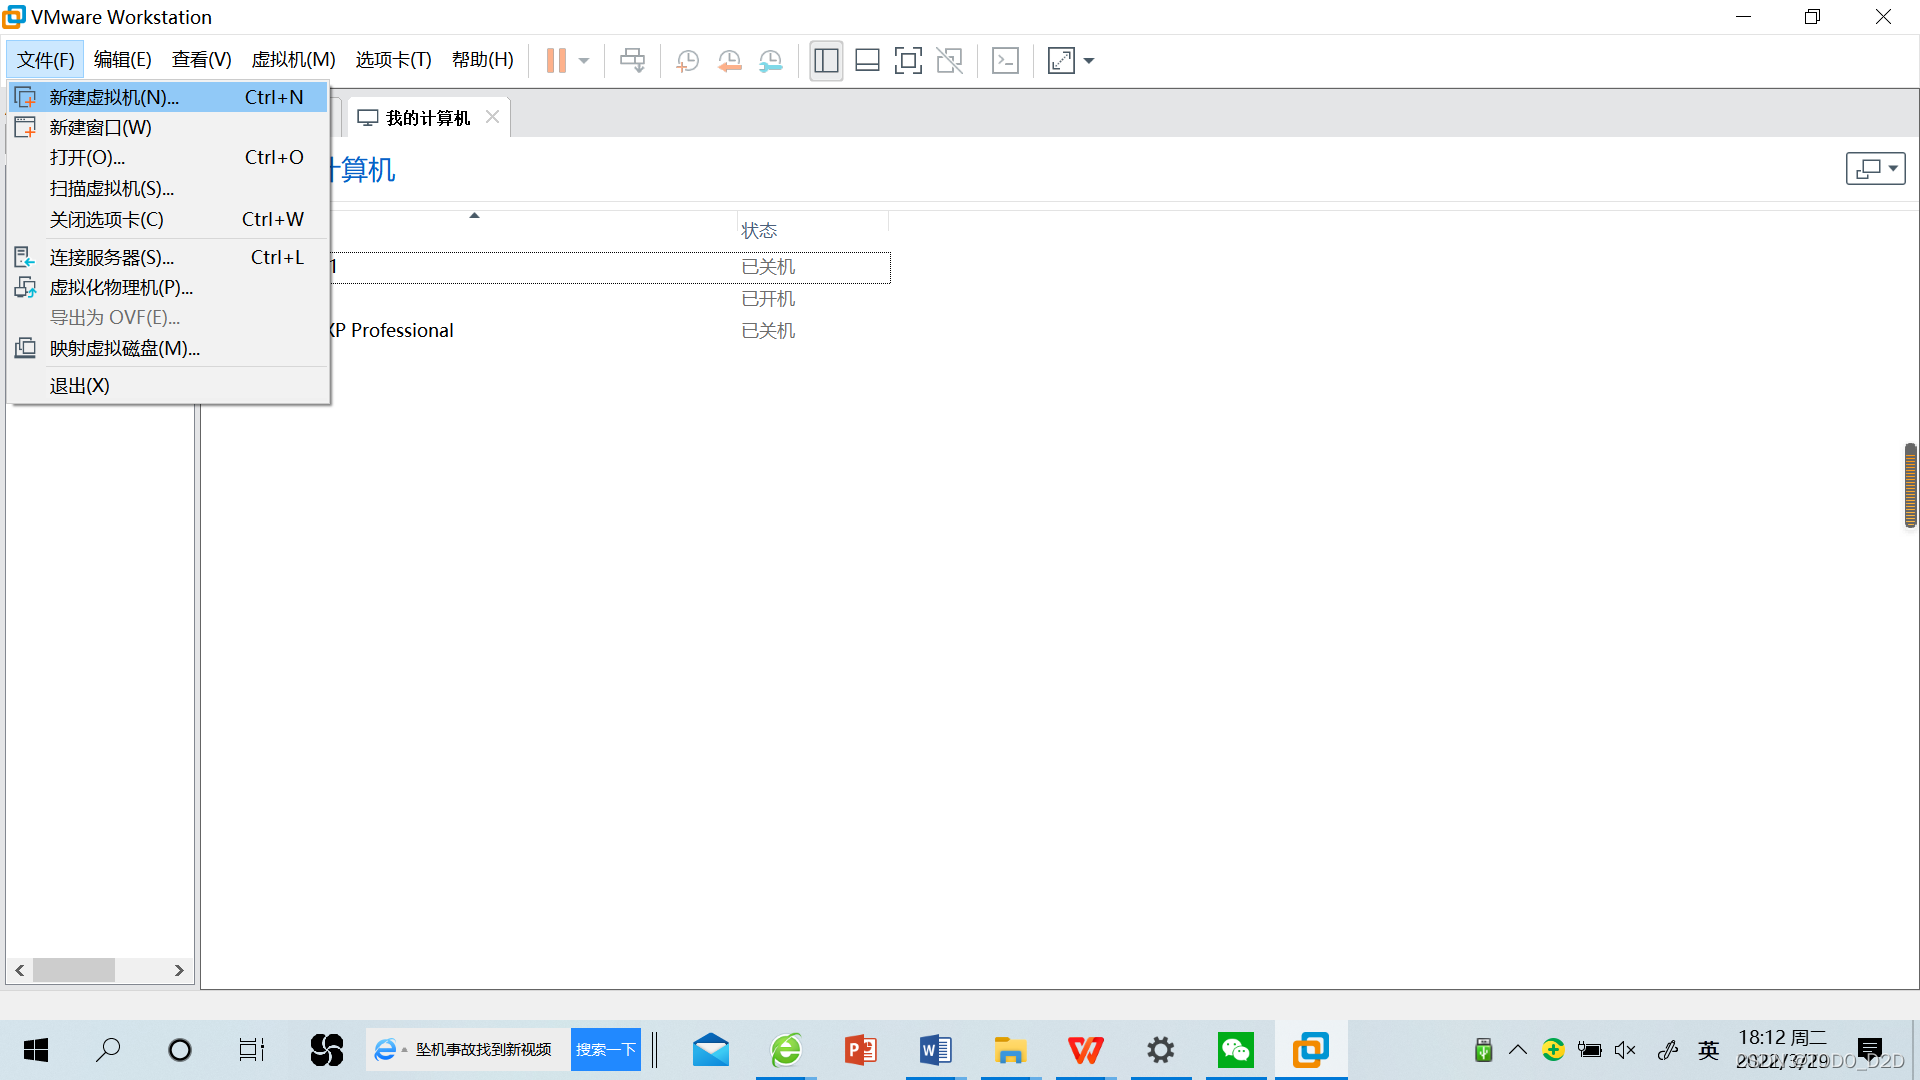
Task: Toggle the library sidebar panel view
Action: point(826,61)
